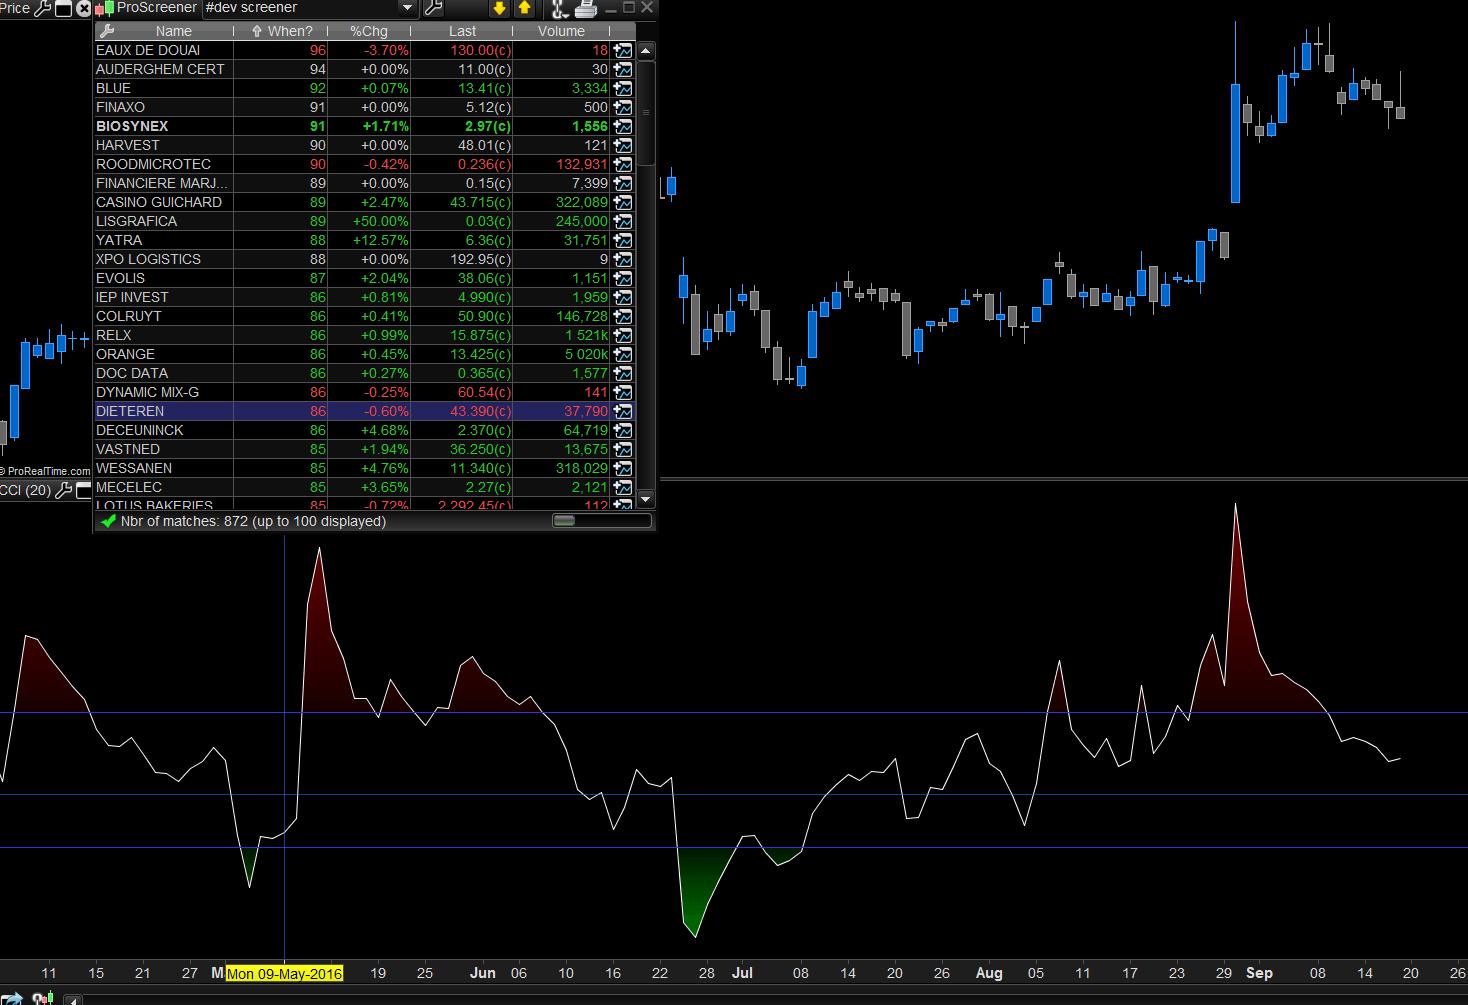Maximize the Price panel with its window icon

[64, 8]
